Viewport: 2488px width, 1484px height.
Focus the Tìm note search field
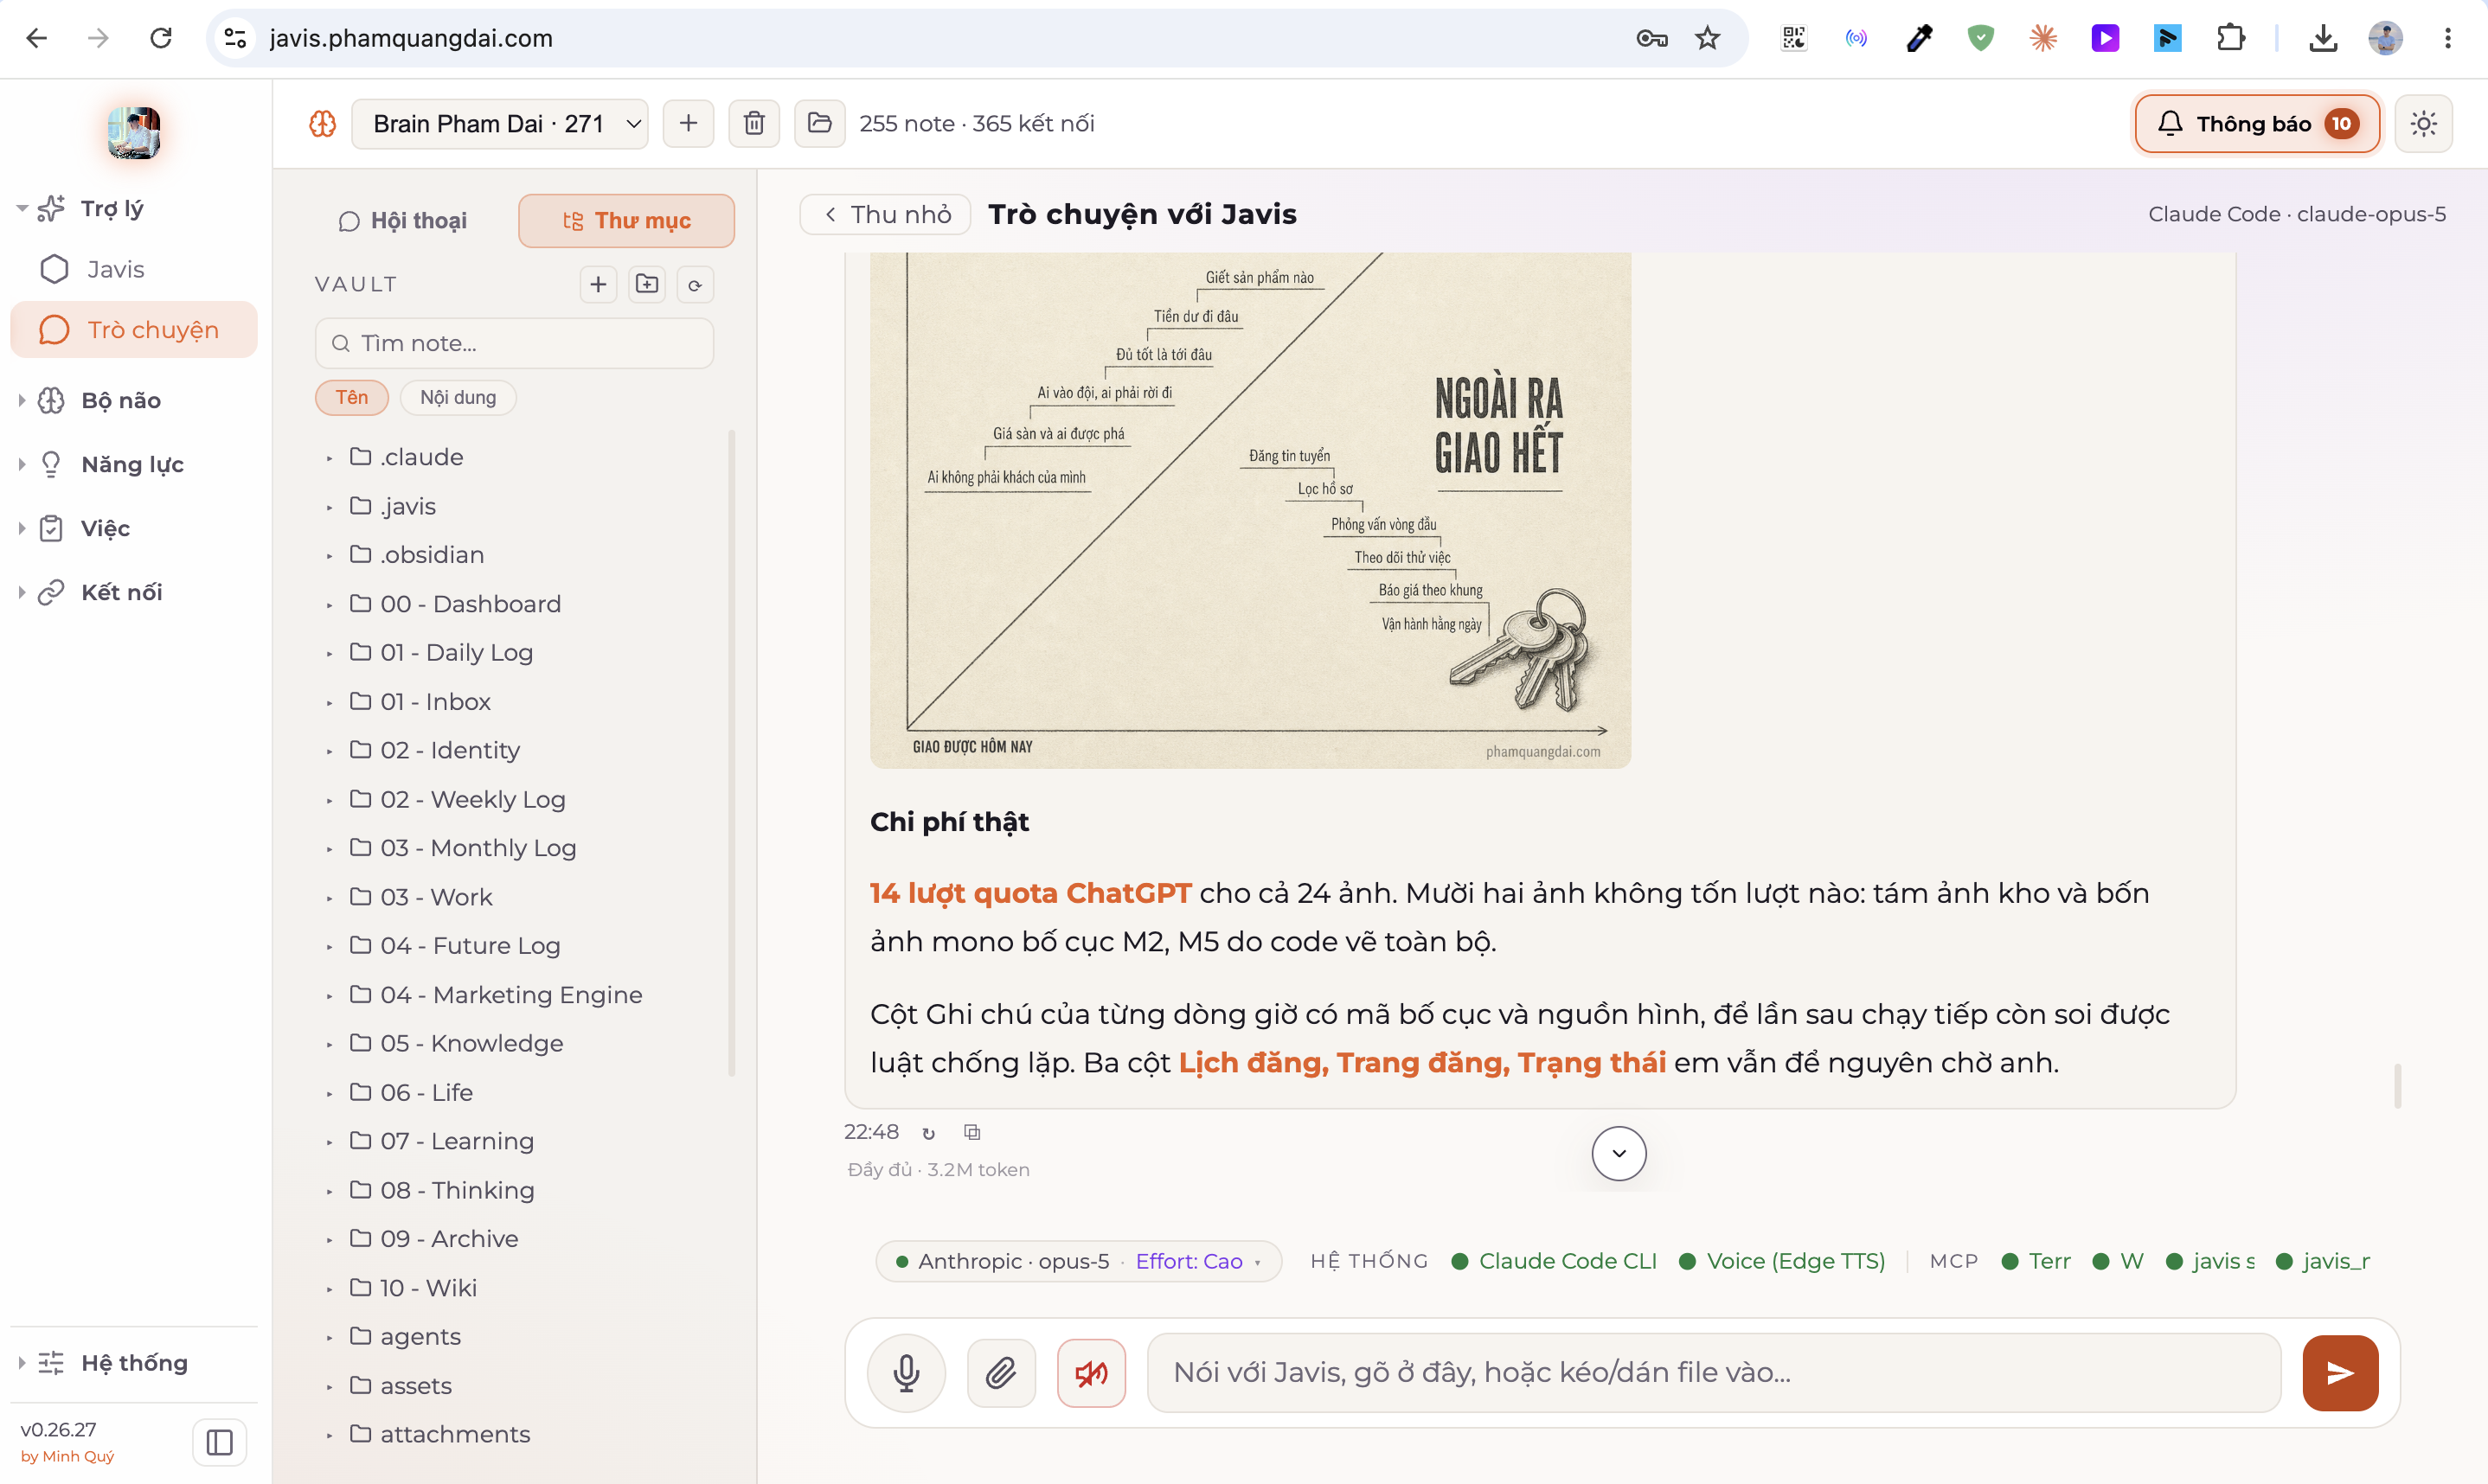(x=514, y=343)
